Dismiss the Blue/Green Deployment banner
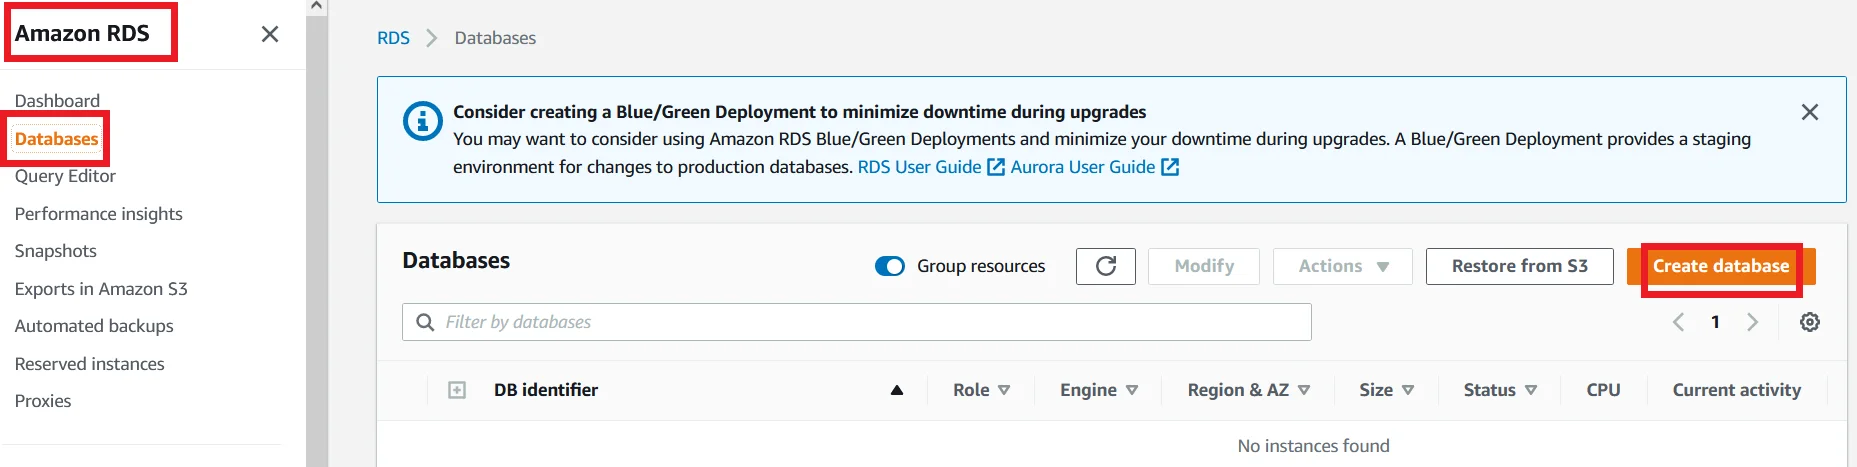This screenshot has height=467, width=1857. pyautogui.click(x=1810, y=112)
